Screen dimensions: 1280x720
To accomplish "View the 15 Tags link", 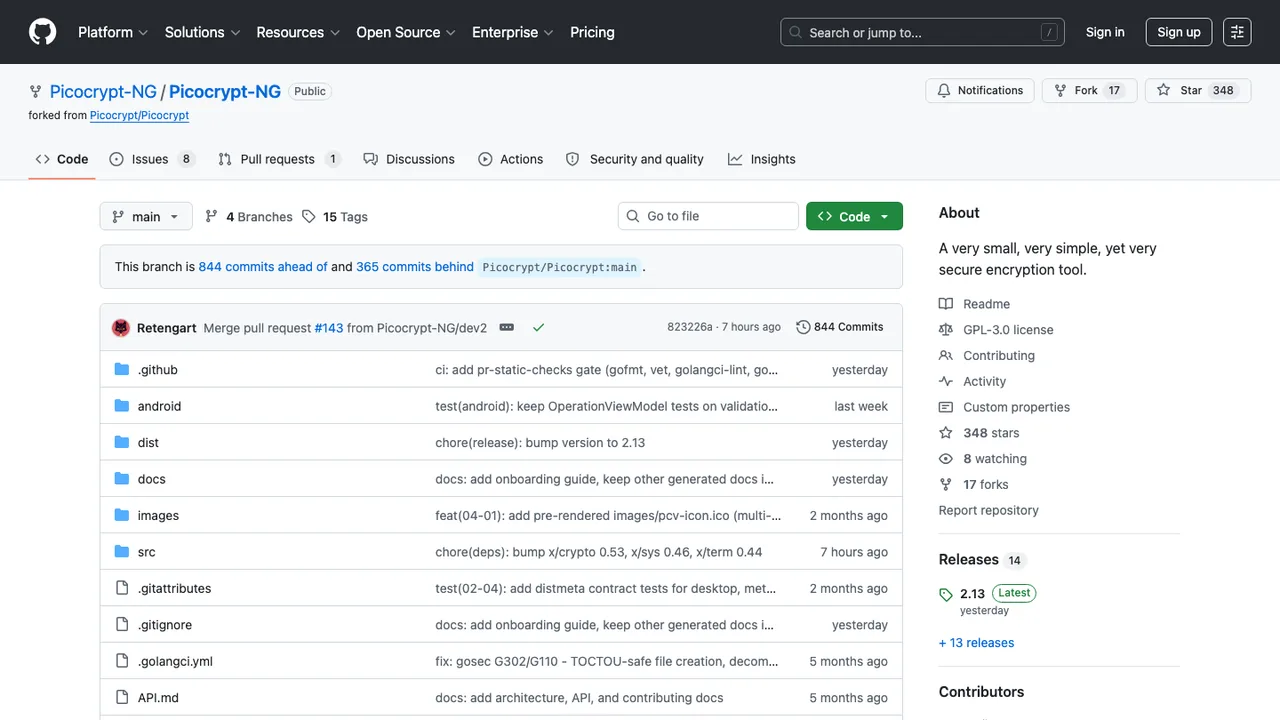I will (335, 216).
